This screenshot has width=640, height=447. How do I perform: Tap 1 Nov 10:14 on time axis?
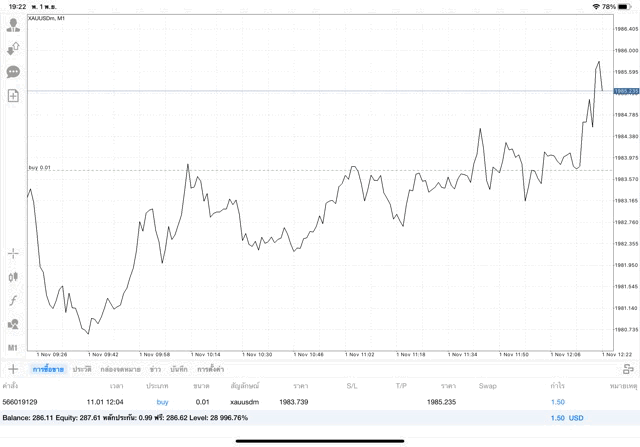click(x=205, y=354)
